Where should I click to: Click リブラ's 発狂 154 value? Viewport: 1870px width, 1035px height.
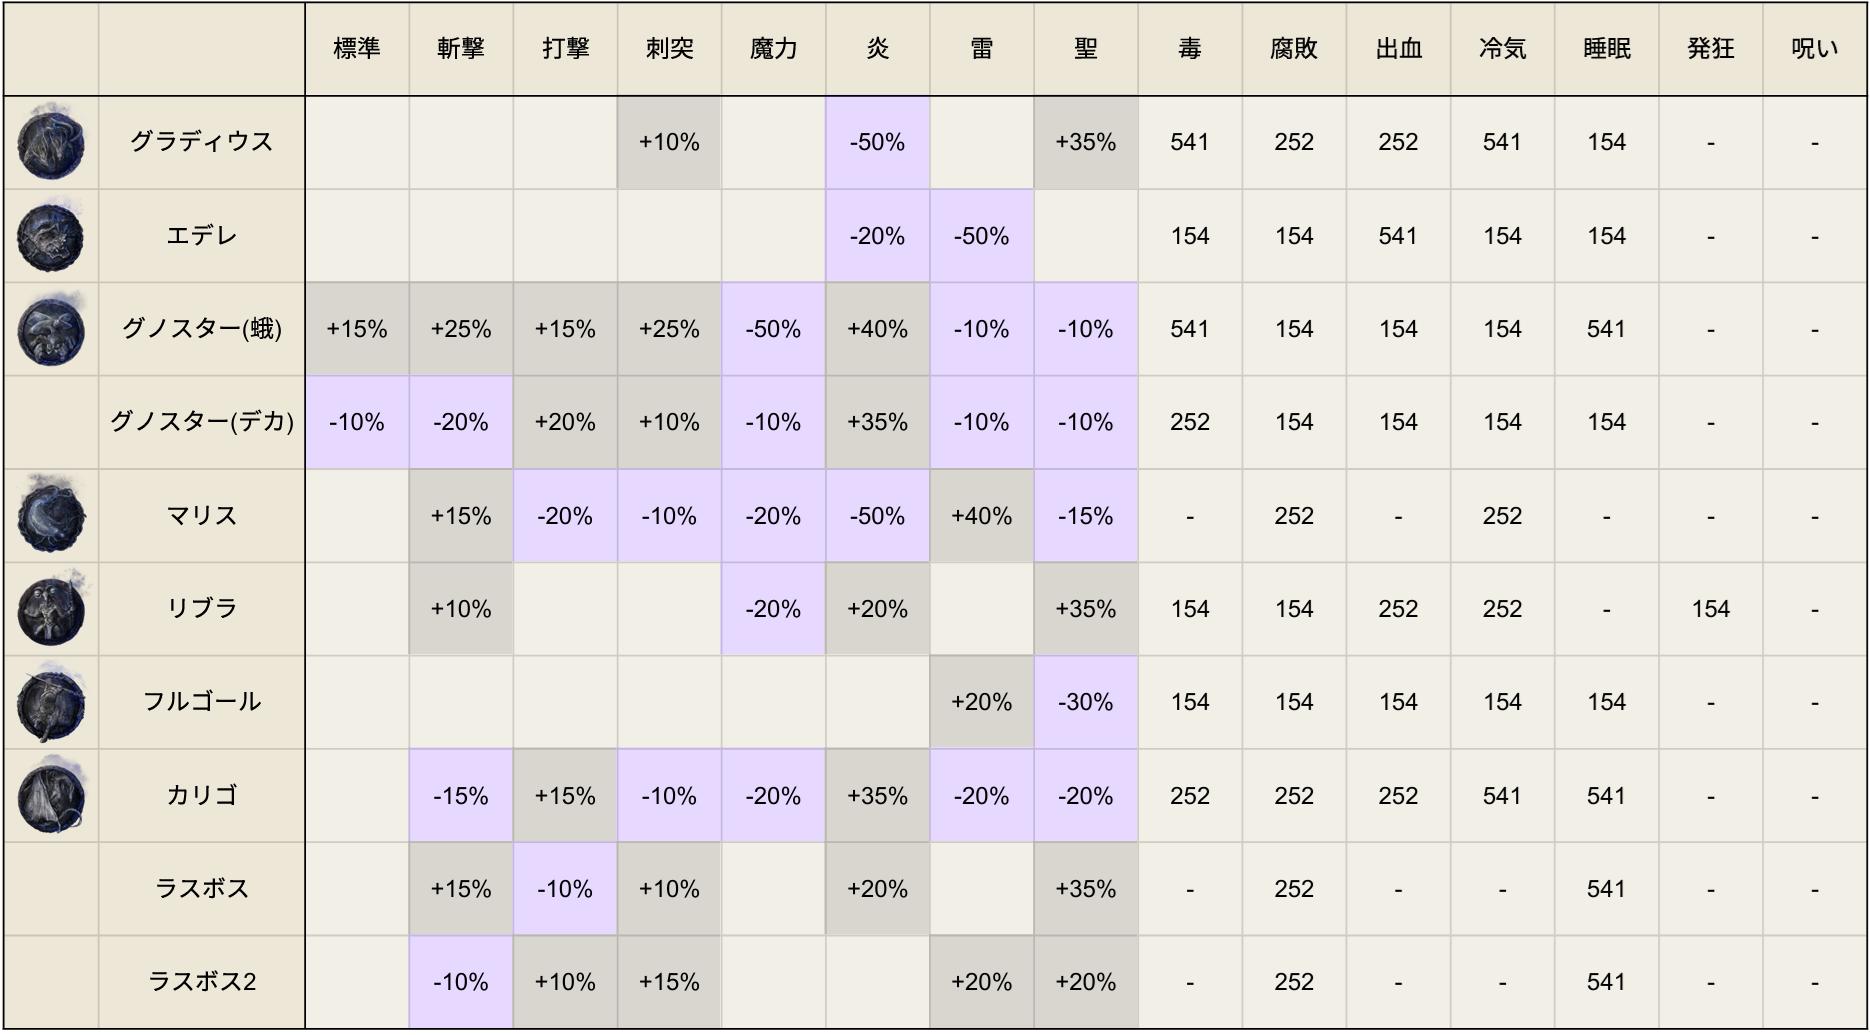point(1710,609)
